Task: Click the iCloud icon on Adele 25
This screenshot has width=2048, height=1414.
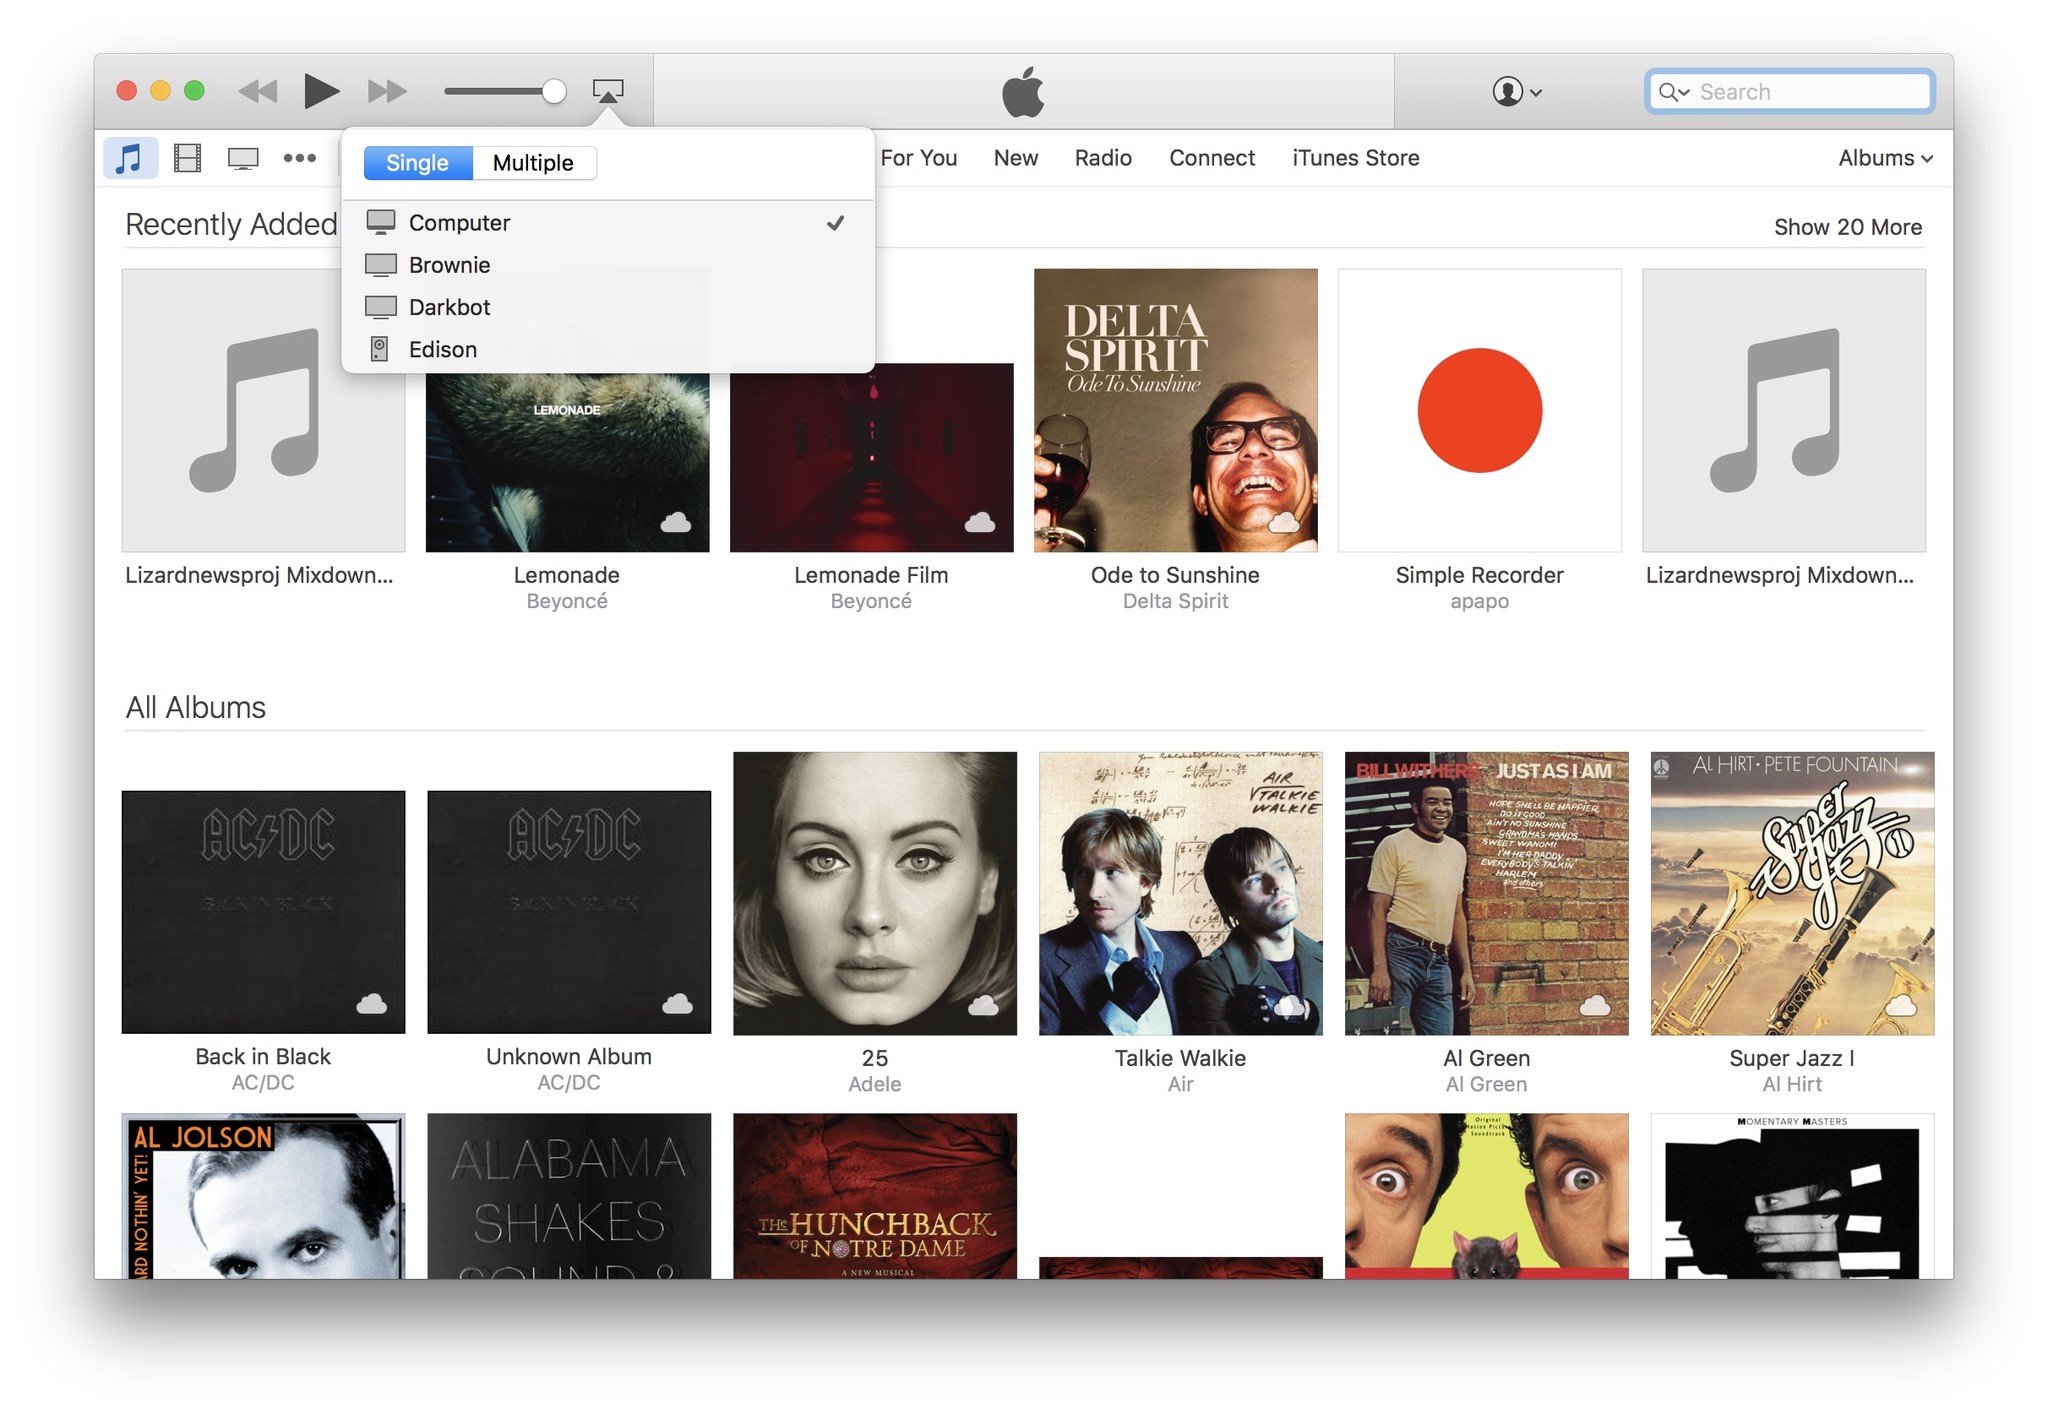Action: click(x=984, y=1005)
